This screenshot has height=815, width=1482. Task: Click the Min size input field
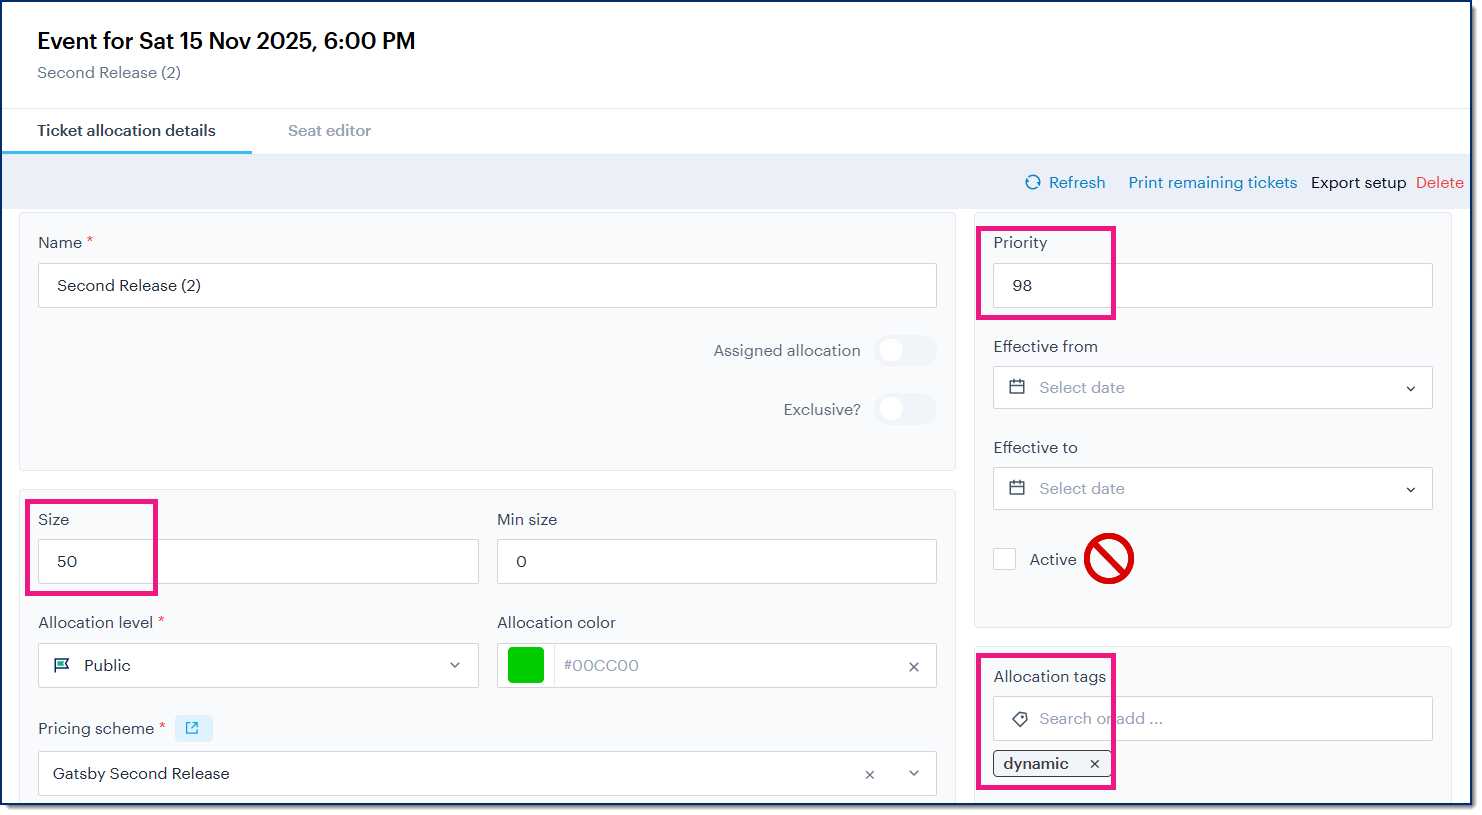(x=717, y=561)
